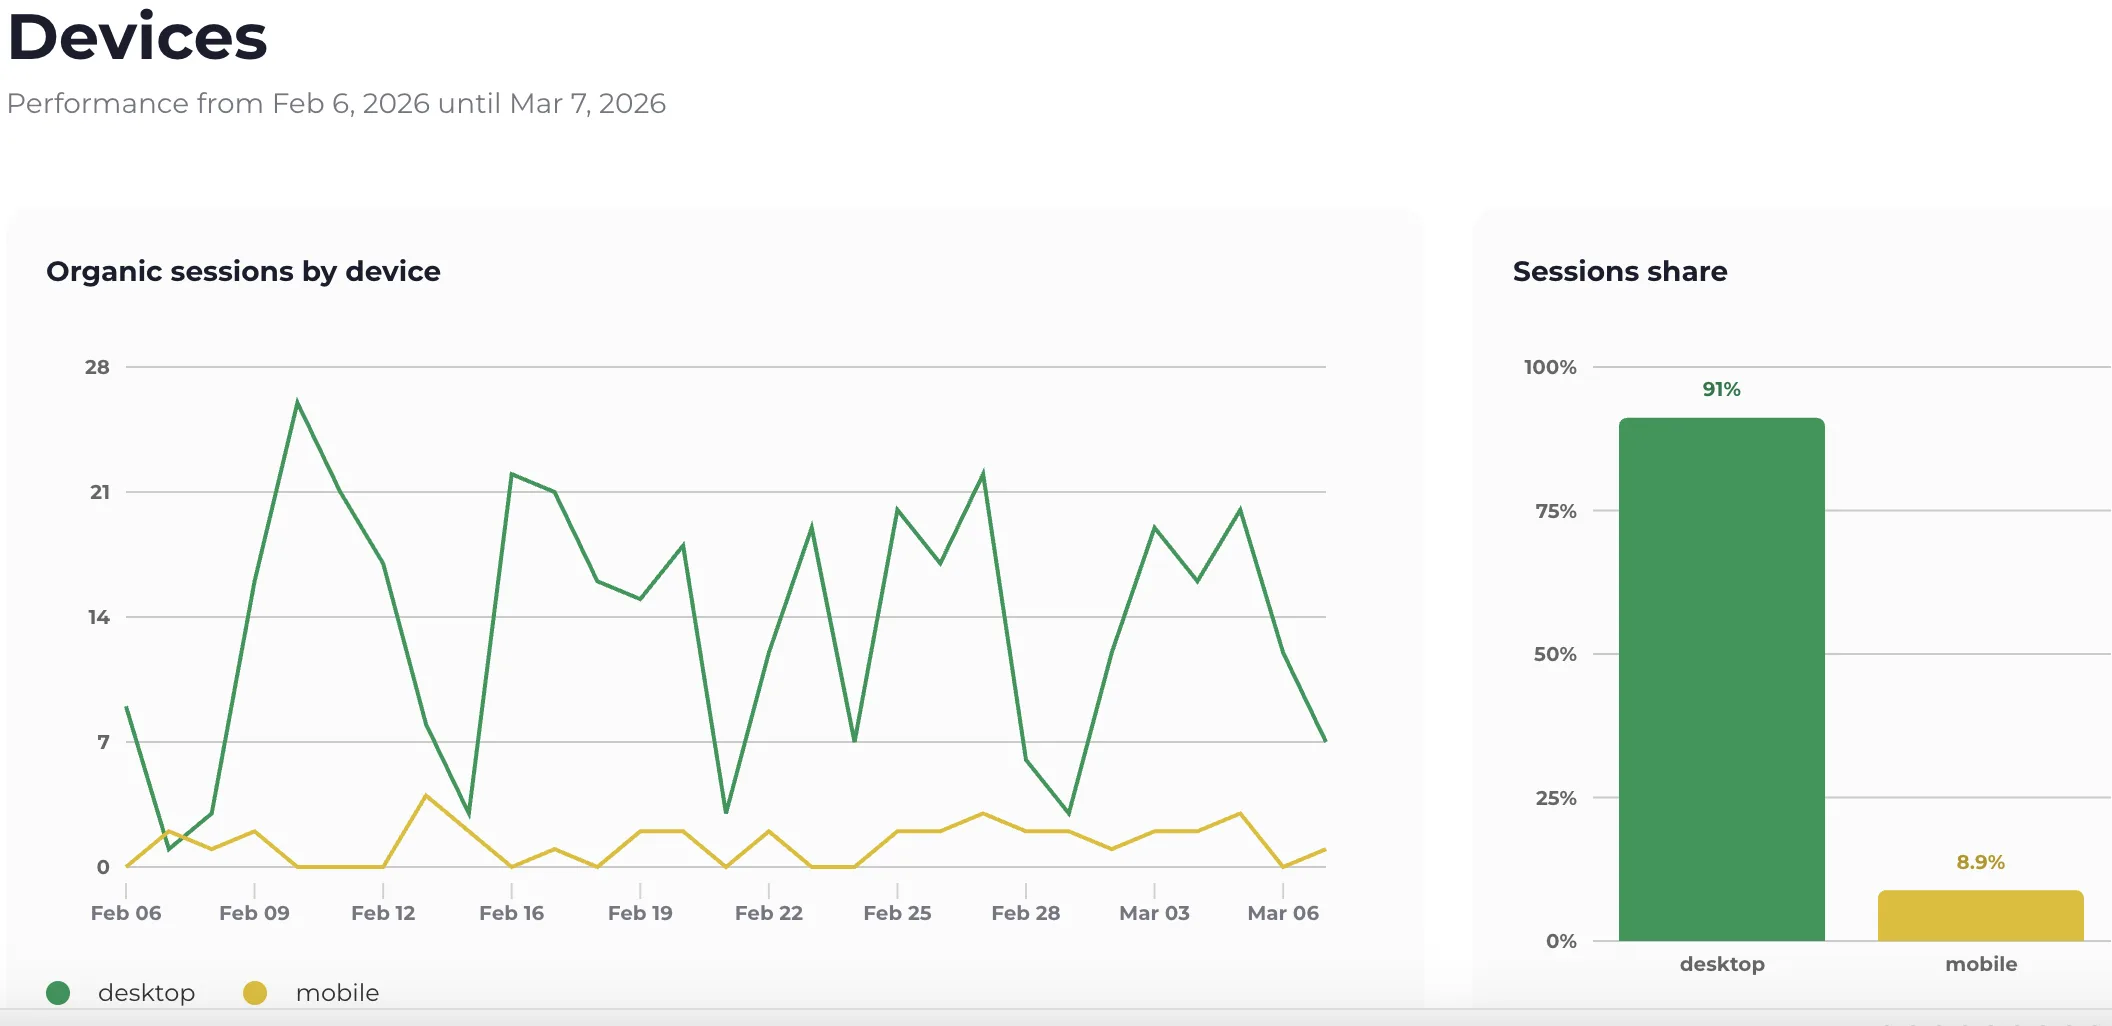Click the Feb 12 axis label
Viewport: 2112px width, 1026px height.
pyautogui.click(x=383, y=912)
